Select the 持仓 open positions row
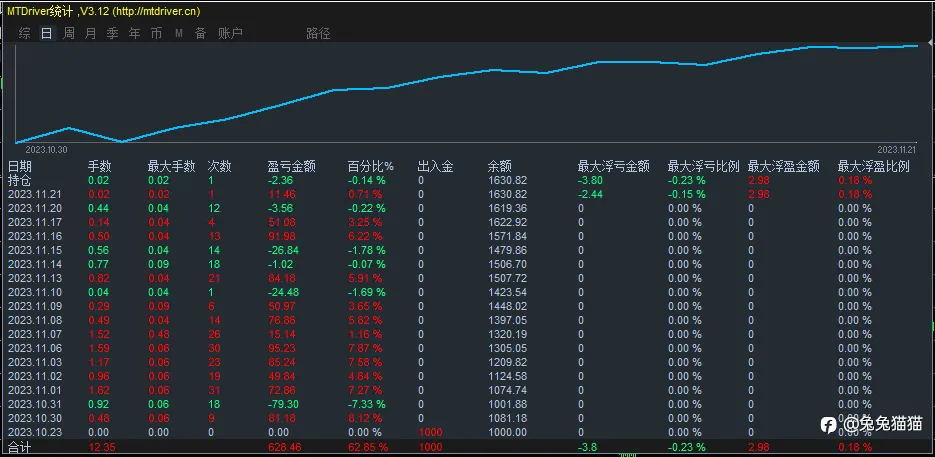The width and height of the screenshot is (935, 457). 459,180
